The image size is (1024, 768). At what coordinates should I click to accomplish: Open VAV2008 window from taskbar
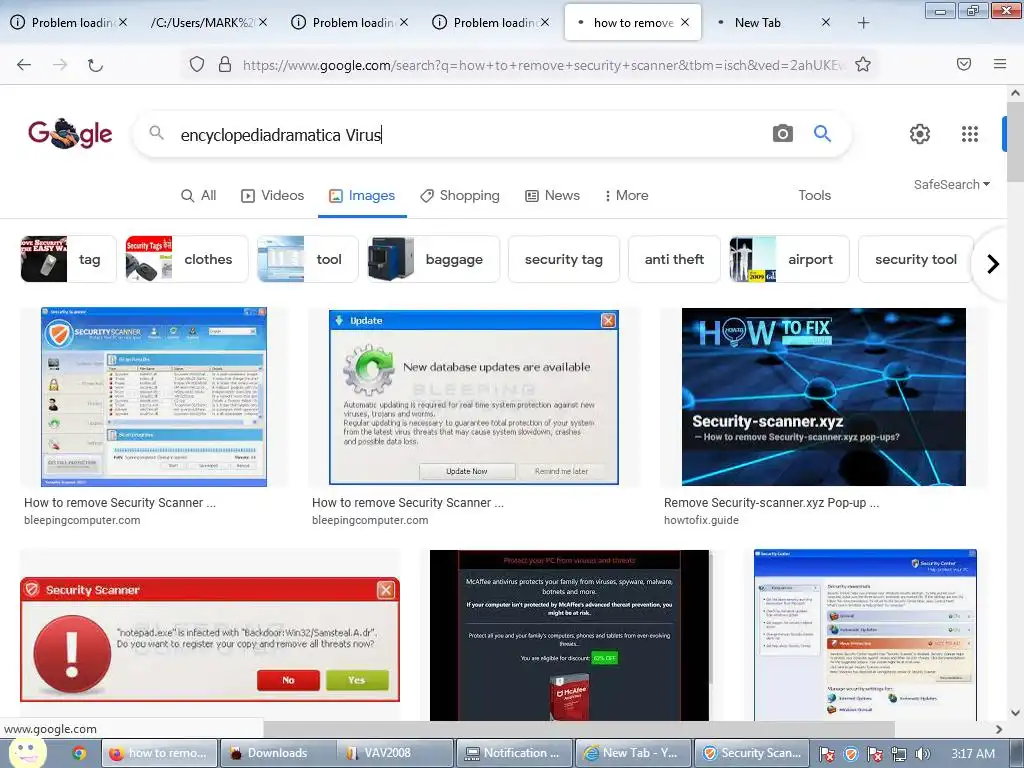395,753
